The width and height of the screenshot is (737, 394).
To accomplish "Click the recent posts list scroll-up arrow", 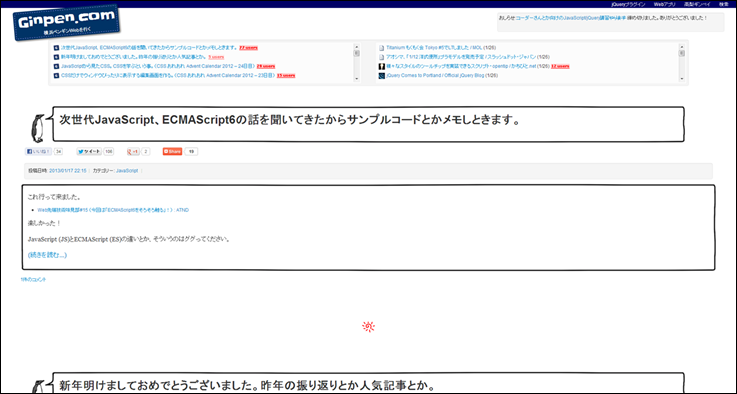I will [x=356, y=47].
